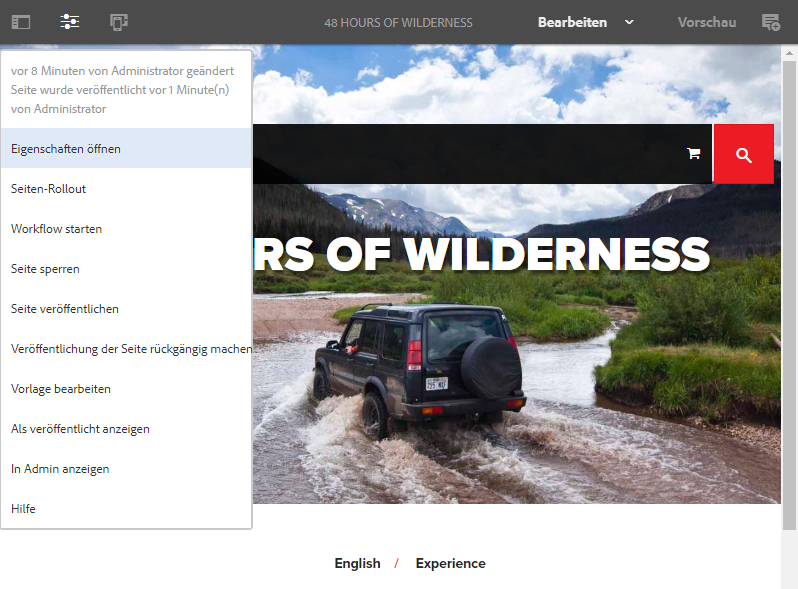Select Seite veröffentlichen
The width and height of the screenshot is (798, 589).
(126, 309)
